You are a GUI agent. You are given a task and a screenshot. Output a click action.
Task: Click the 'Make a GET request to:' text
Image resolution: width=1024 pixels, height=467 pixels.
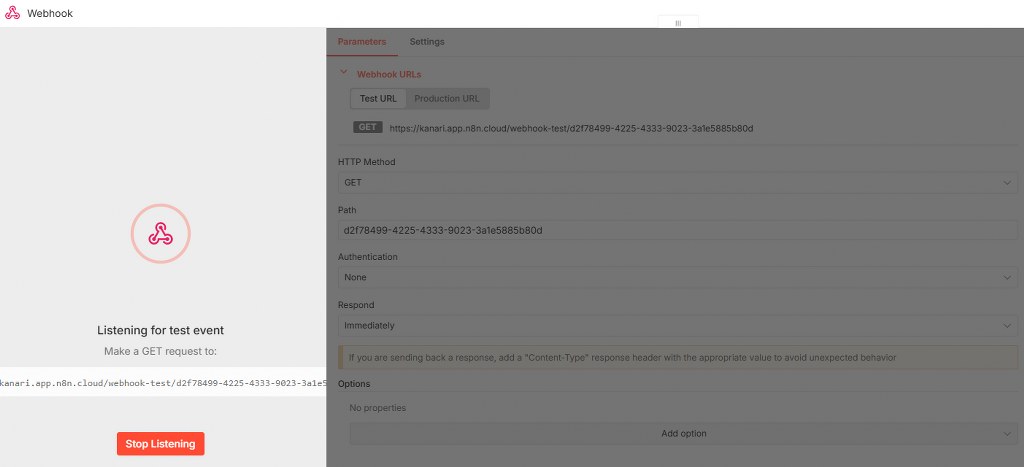pyautogui.click(x=160, y=351)
